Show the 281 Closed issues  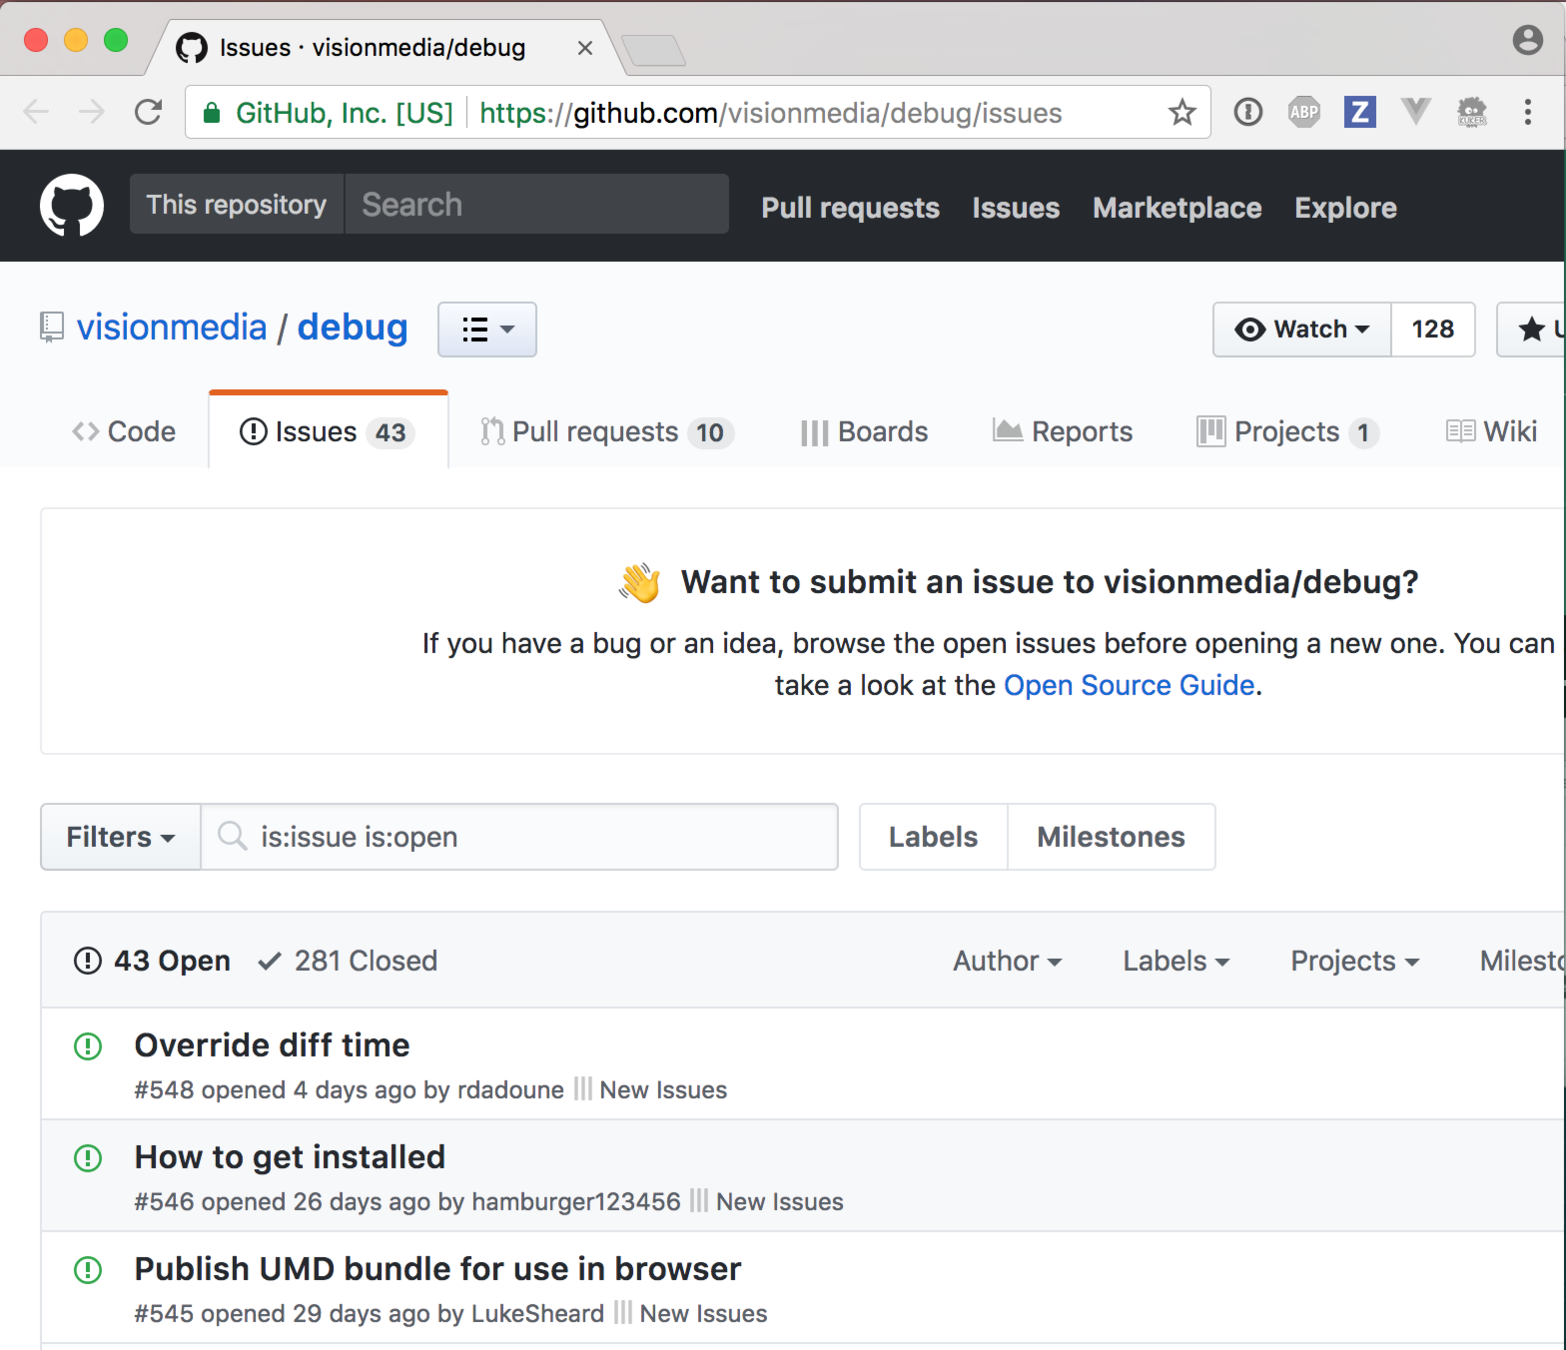[348, 961]
